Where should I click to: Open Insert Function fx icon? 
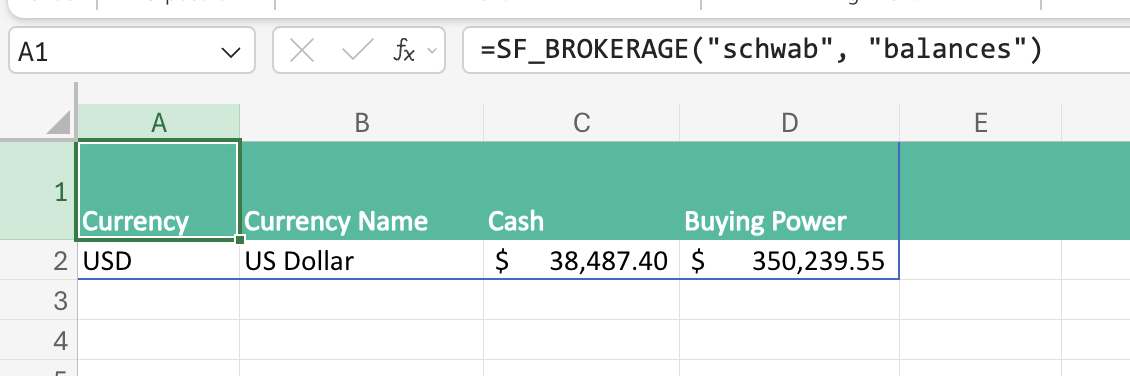[404, 50]
